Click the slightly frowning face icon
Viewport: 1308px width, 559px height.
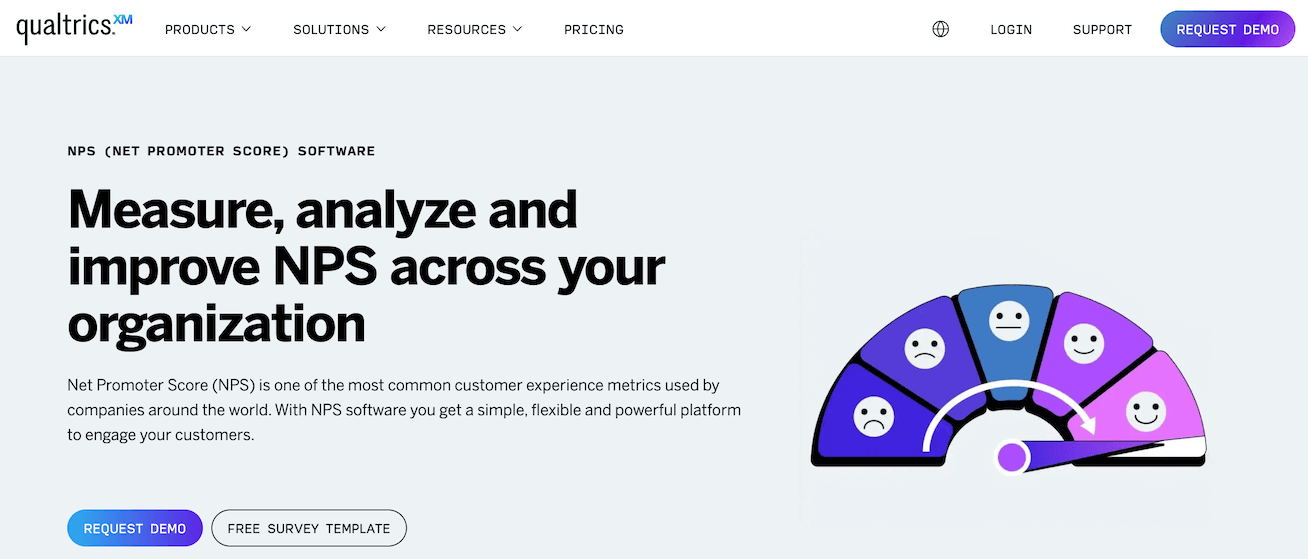click(925, 349)
